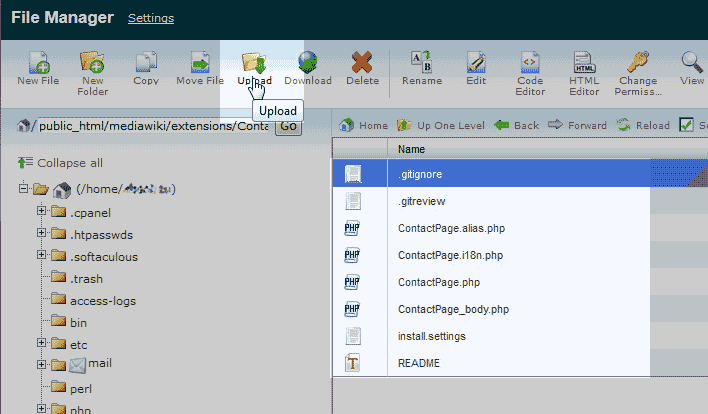Expand the mail folder tree node
This screenshot has width=708, height=414.
pyautogui.click(x=42, y=365)
